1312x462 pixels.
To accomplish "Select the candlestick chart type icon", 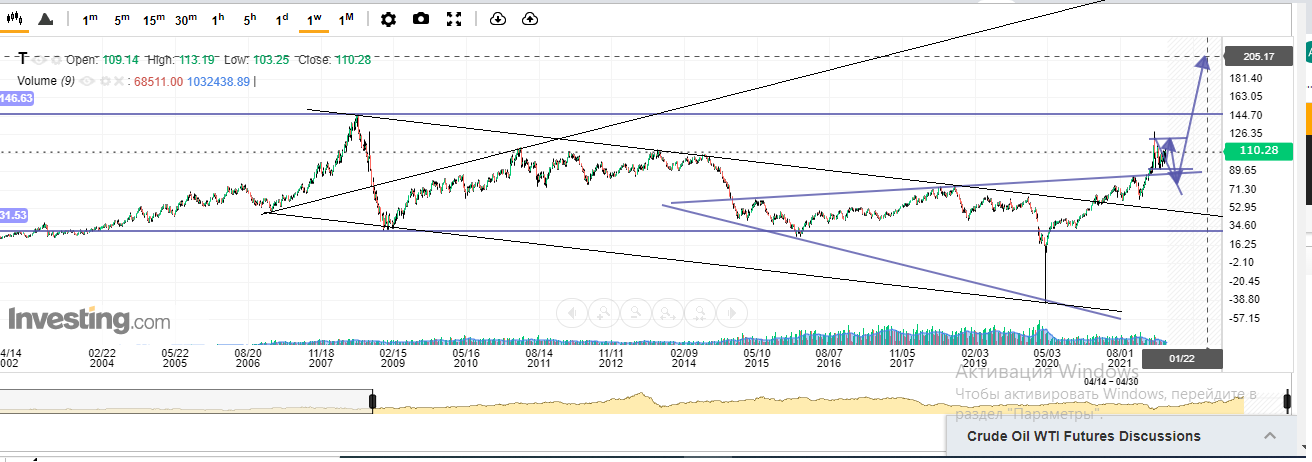I will (15, 19).
